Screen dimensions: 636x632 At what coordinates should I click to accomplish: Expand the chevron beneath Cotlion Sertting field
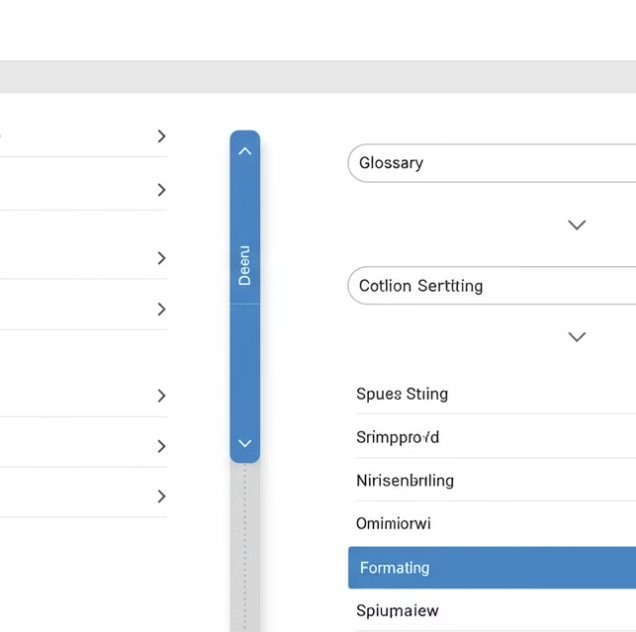coord(577,337)
